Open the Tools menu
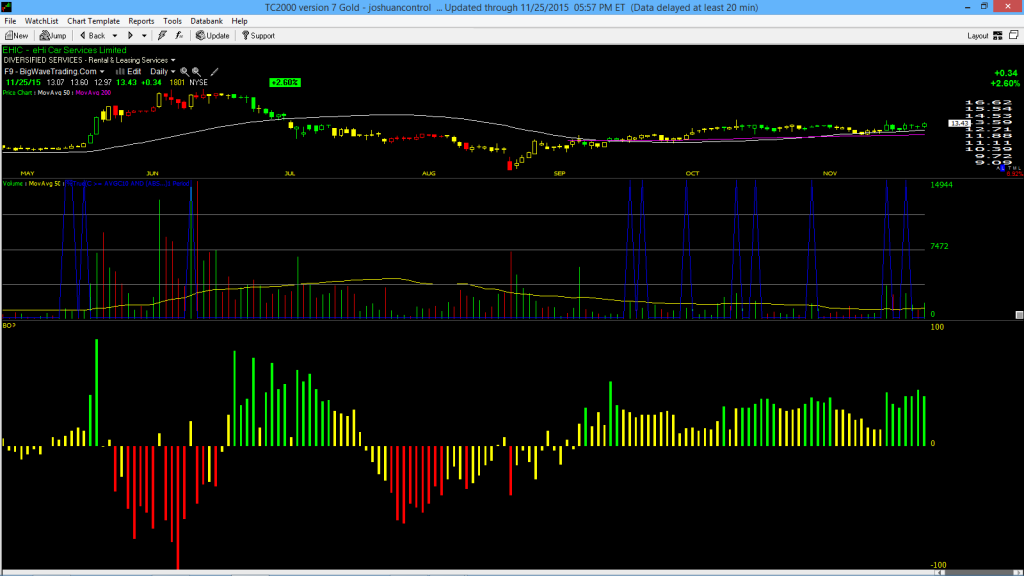Screen dimensions: 1024x576 click(172, 21)
